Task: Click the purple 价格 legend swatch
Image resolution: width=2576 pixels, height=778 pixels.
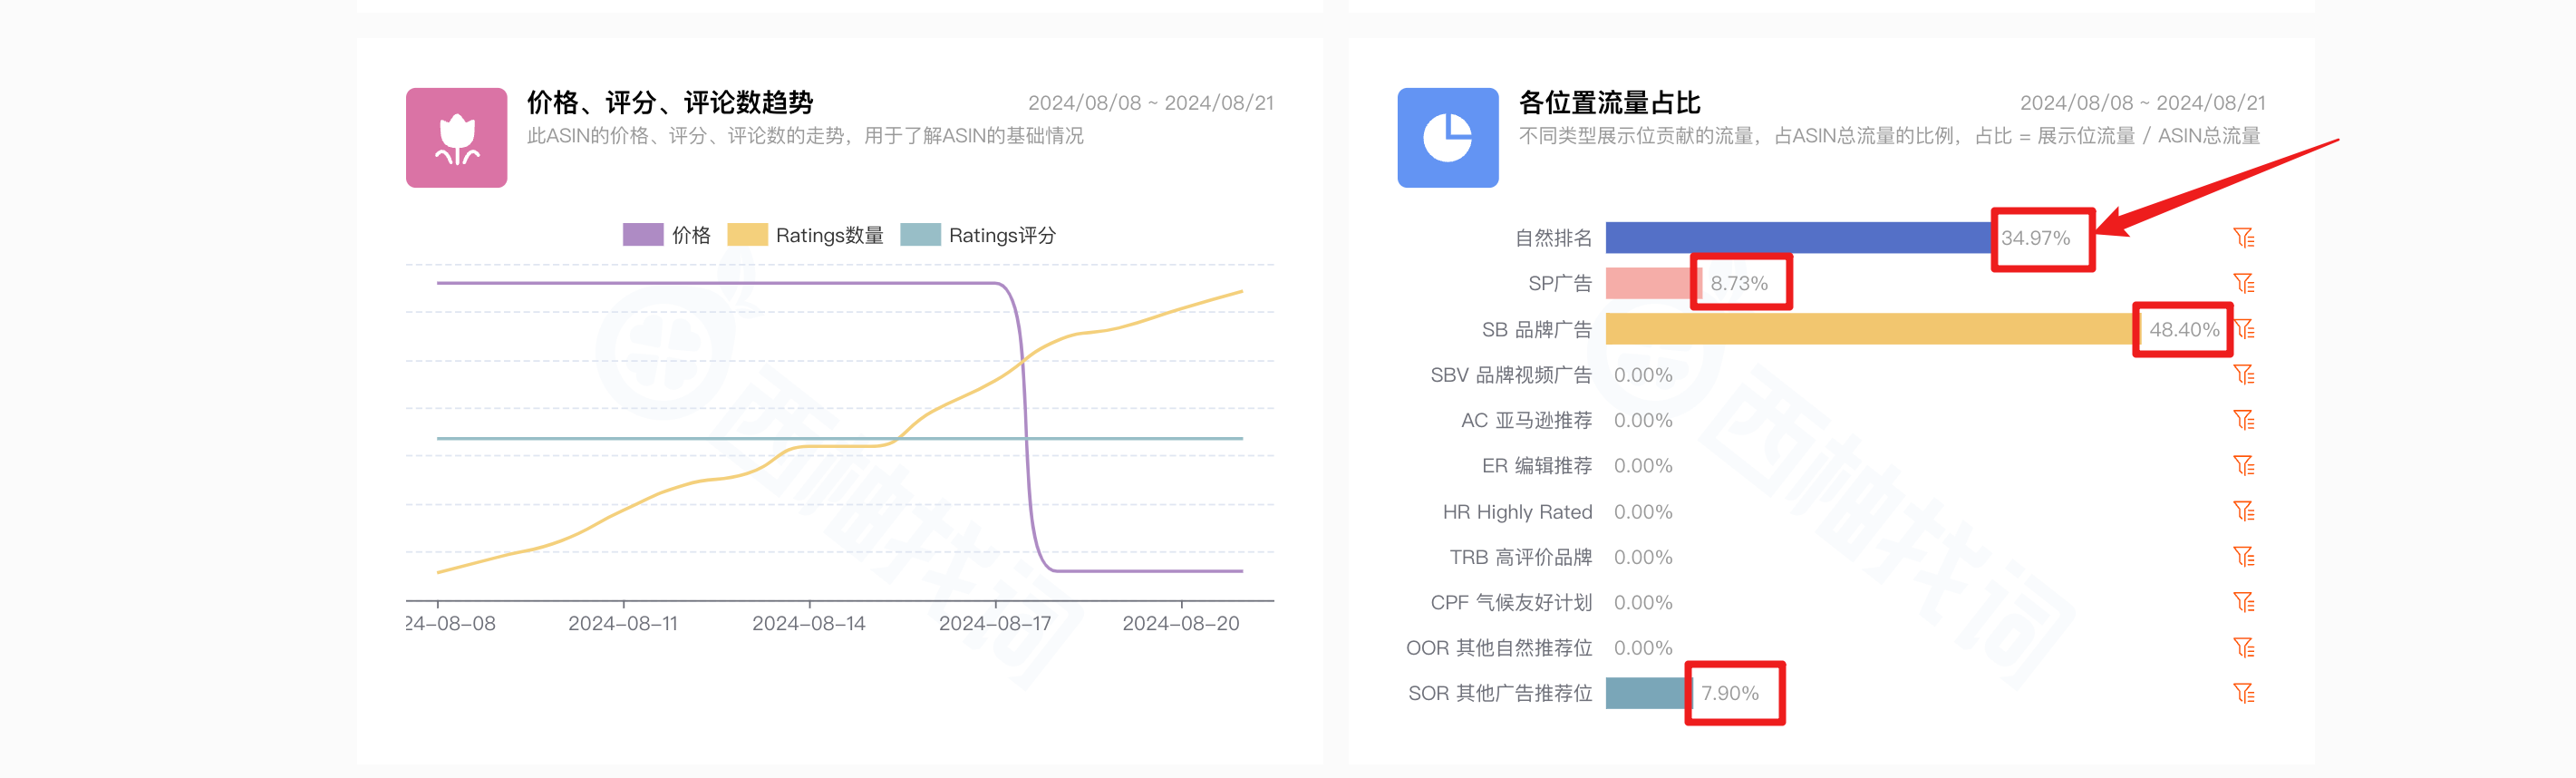Action: (643, 235)
